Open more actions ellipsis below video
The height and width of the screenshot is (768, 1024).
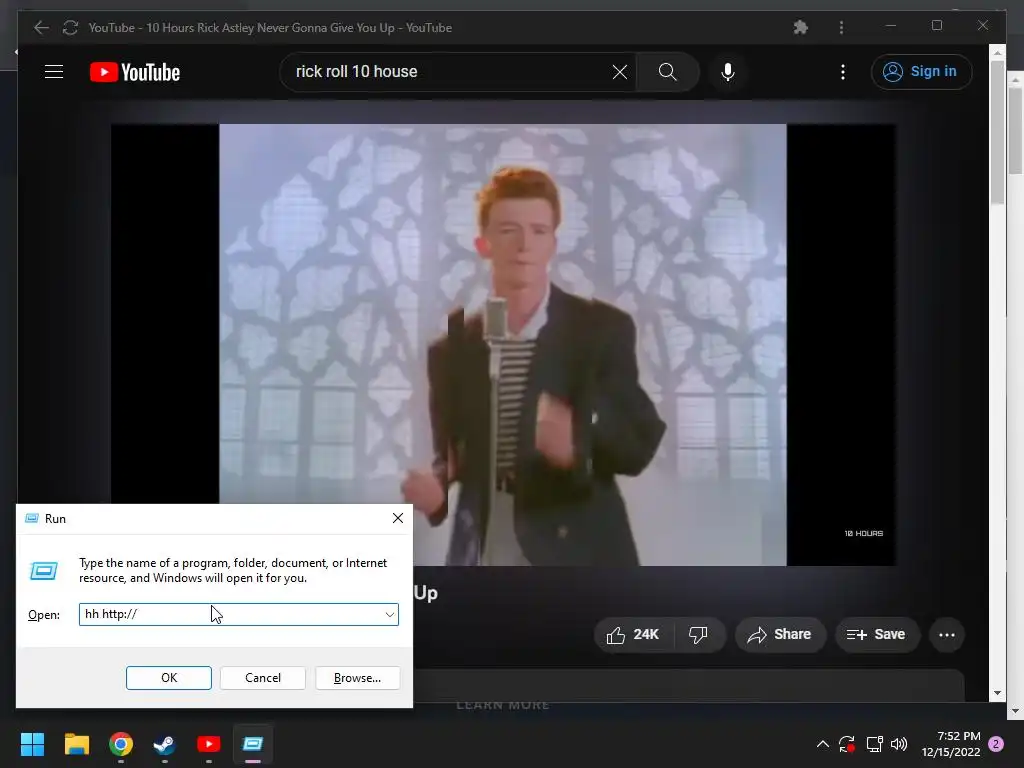pyautogui.click(x=946, y=635)
